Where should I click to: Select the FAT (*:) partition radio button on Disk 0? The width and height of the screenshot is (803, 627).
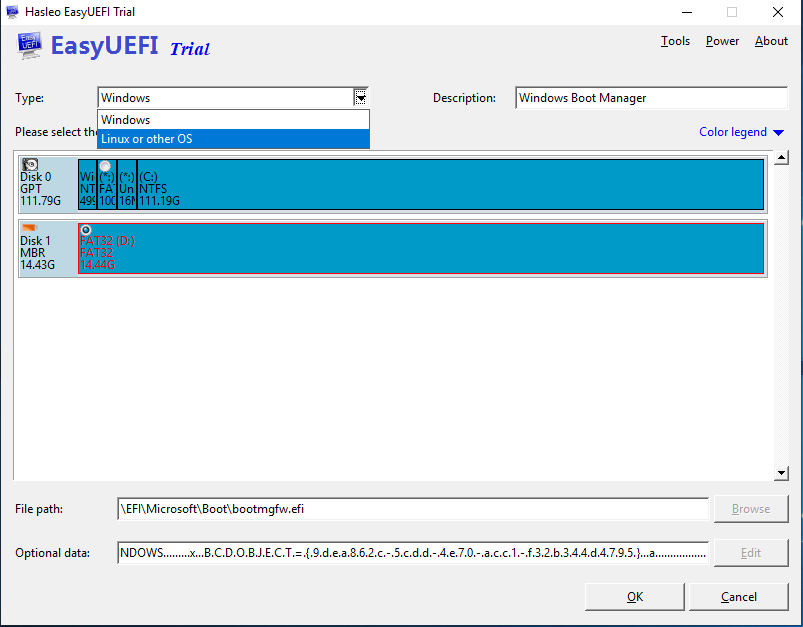tap(105, 166)
